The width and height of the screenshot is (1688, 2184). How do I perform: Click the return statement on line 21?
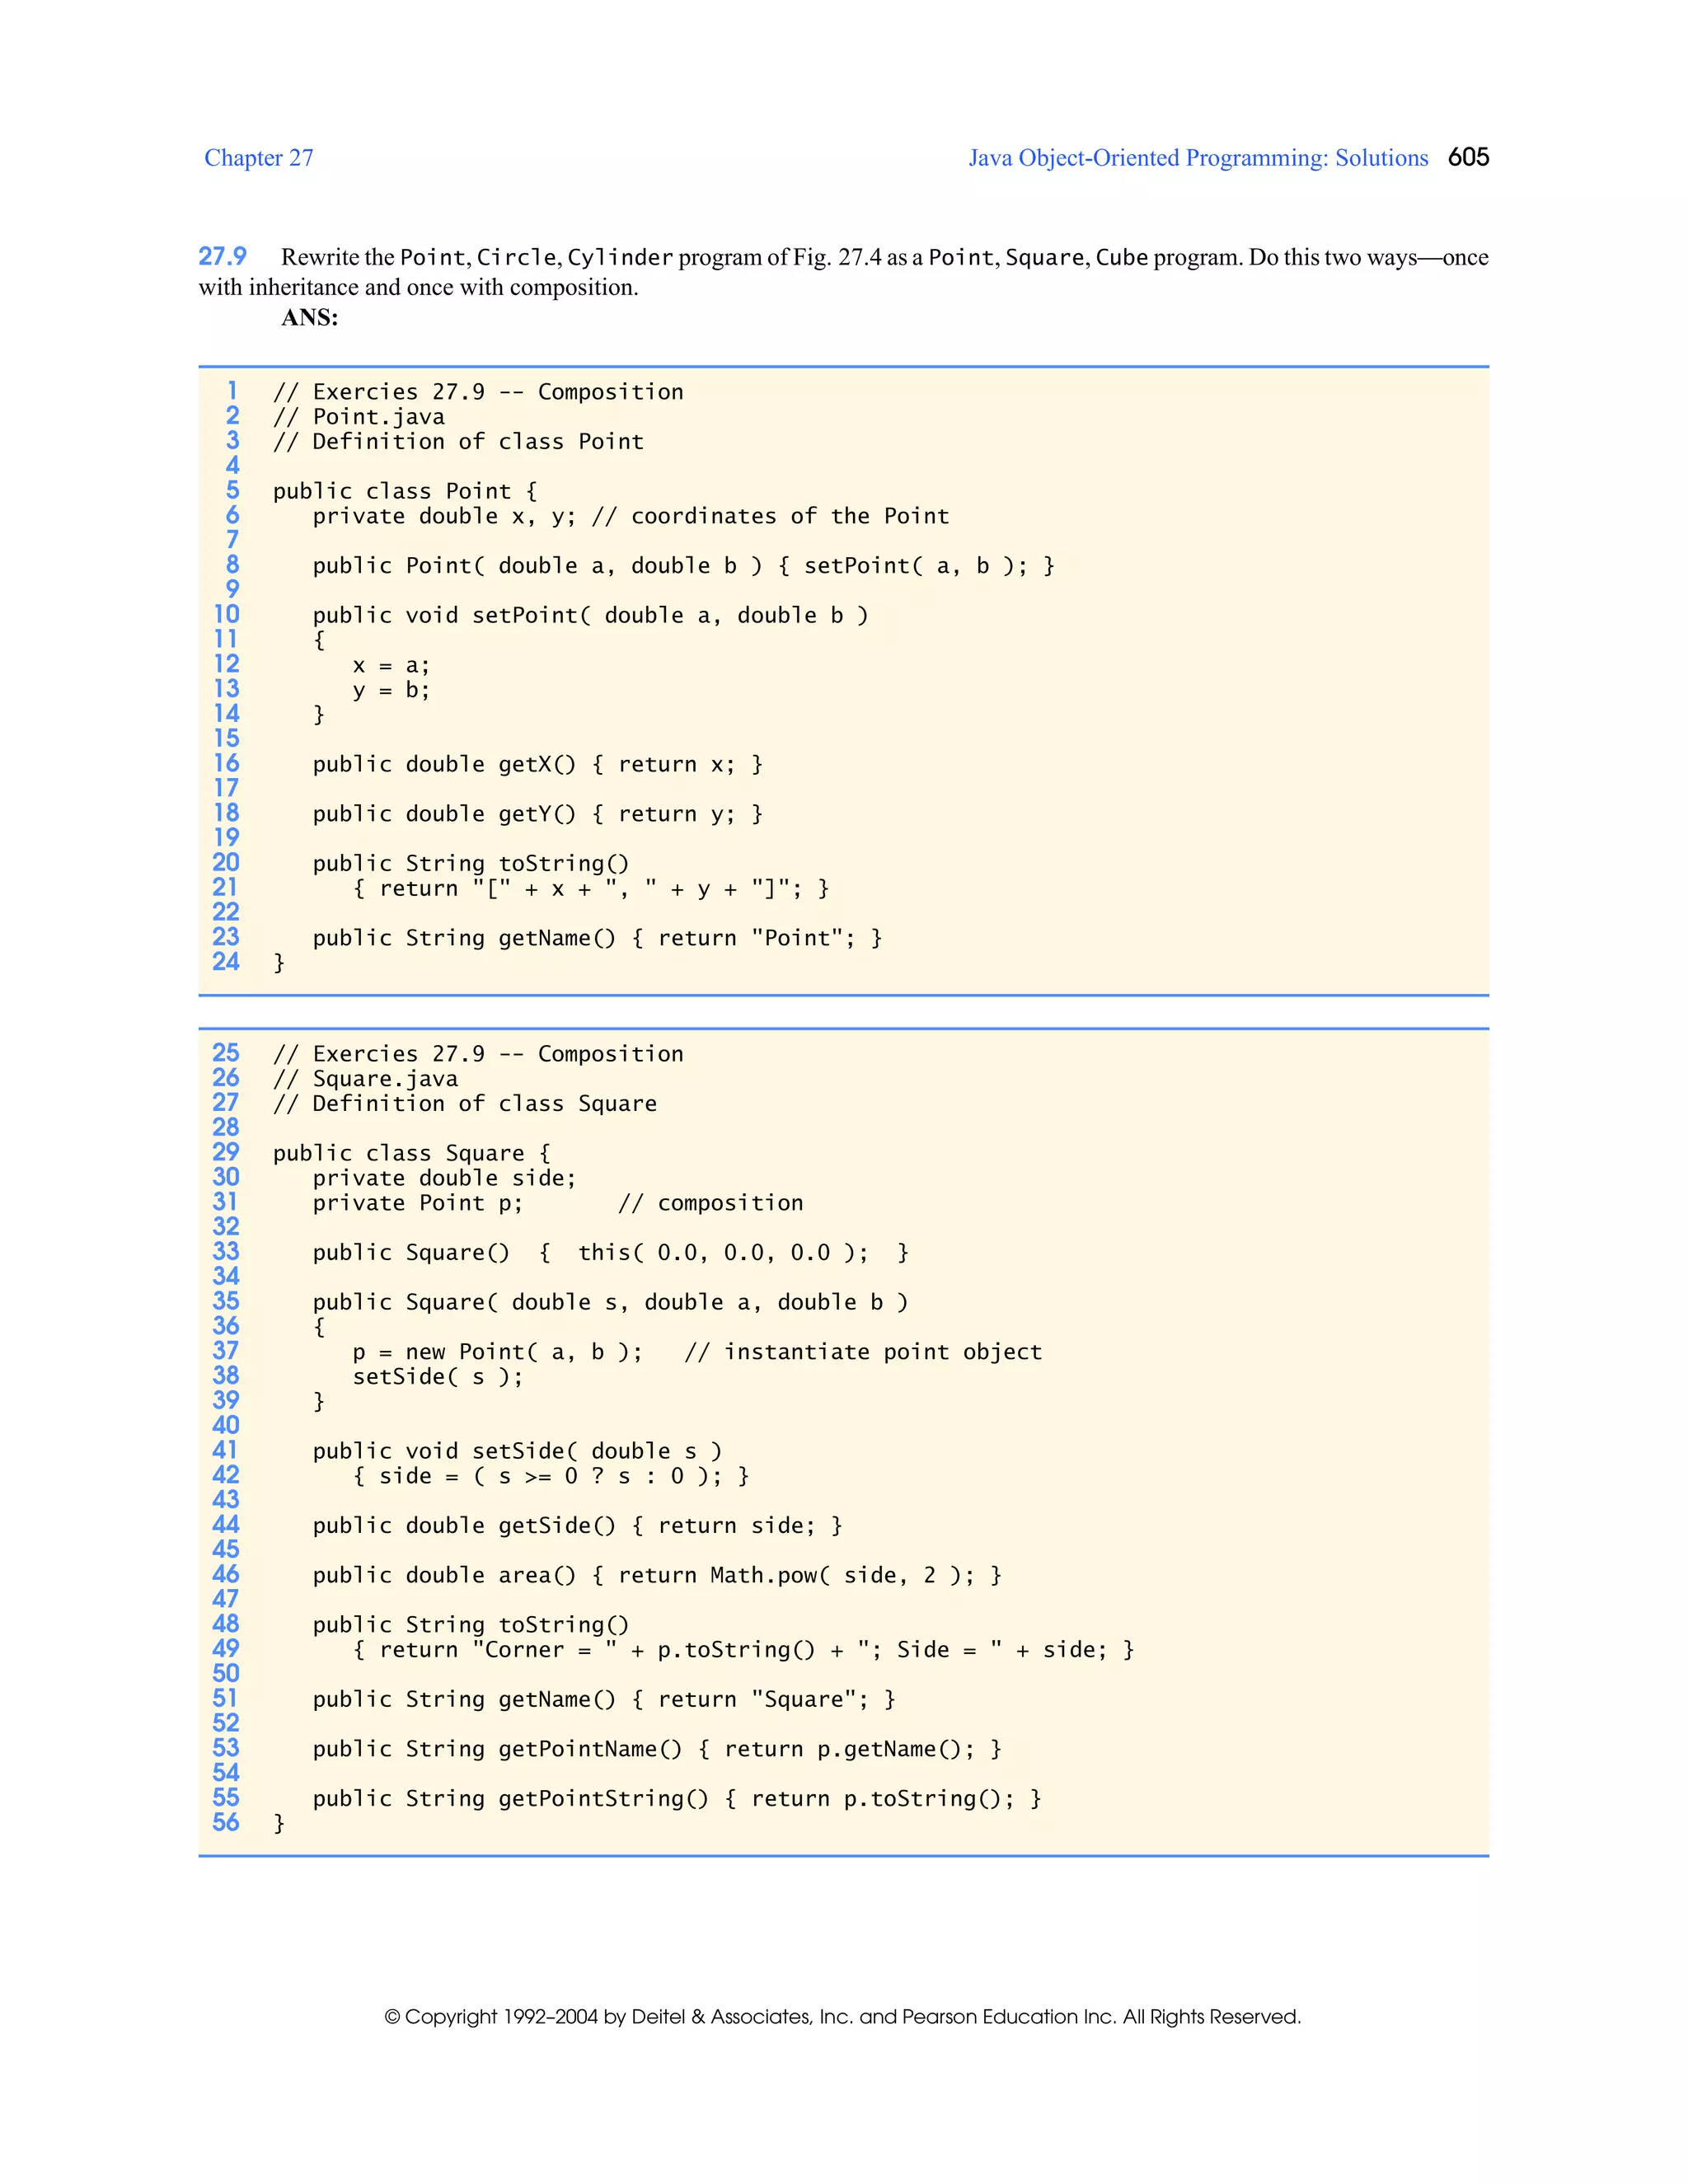(x=591, y=888)
